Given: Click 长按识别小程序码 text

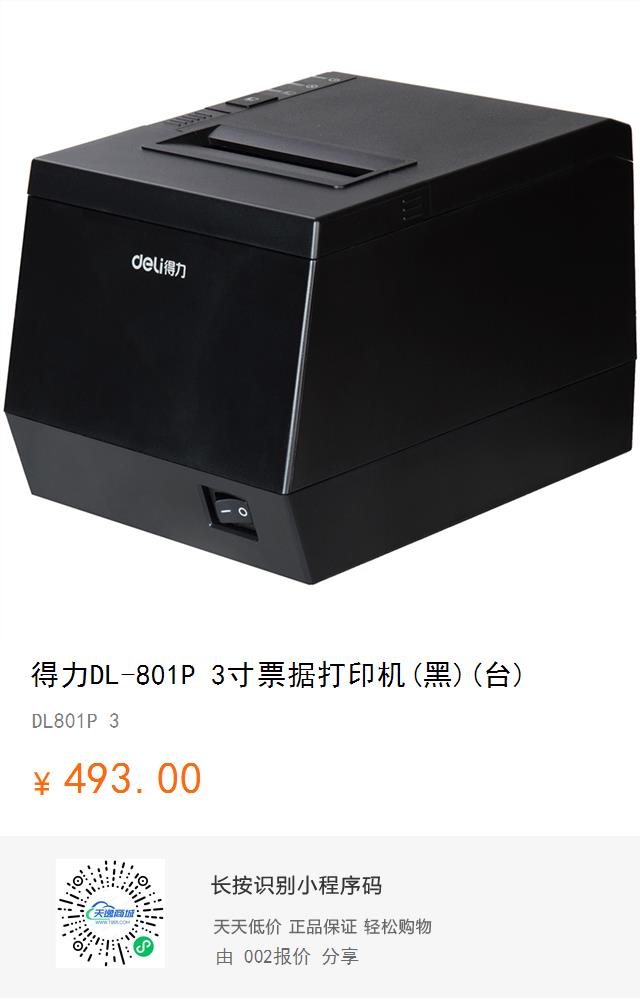Looking at the screenshot, I should pyautogui.click(x=296, y=885).
